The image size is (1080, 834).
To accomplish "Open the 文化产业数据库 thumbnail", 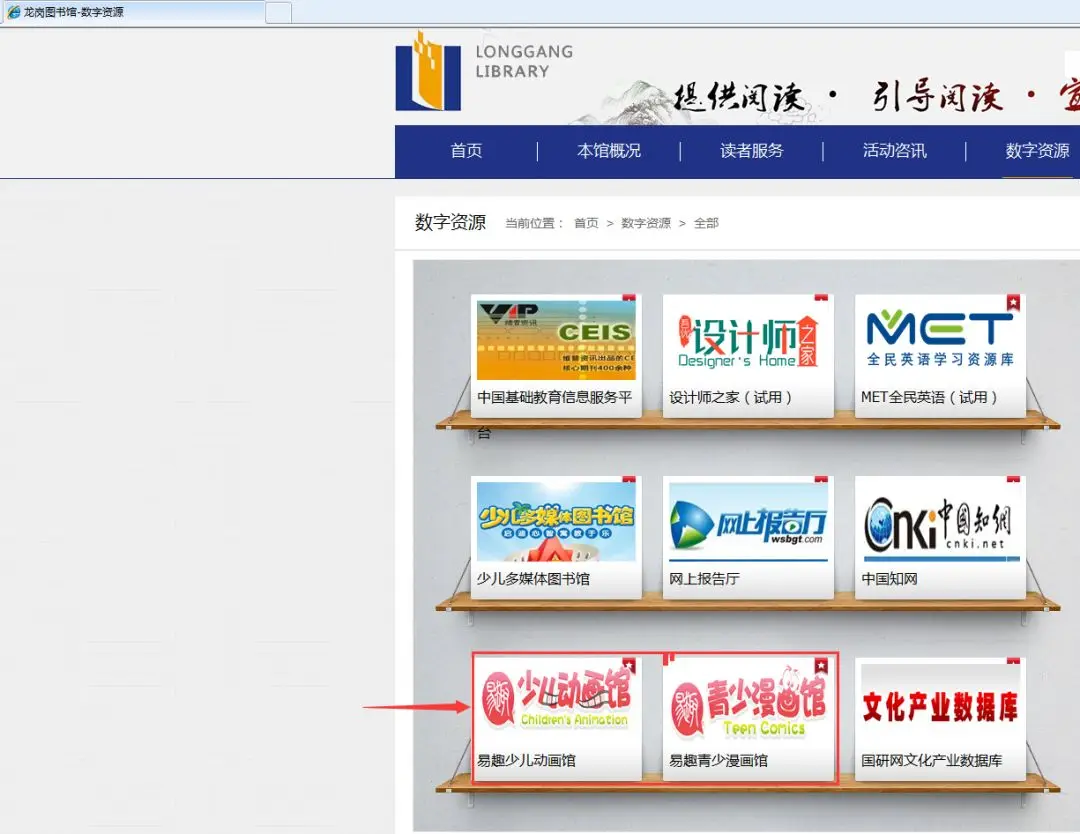I will (x=940, y=704).
